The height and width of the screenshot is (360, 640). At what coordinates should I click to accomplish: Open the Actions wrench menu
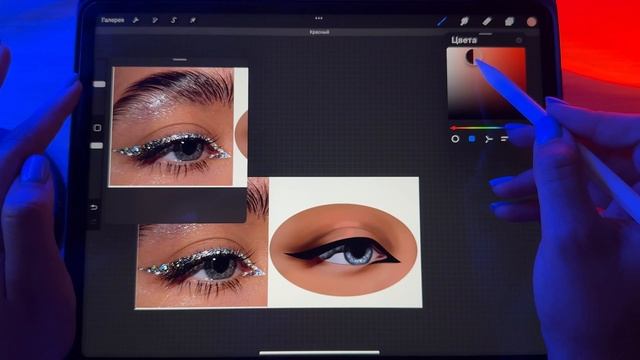coord(136,20)
